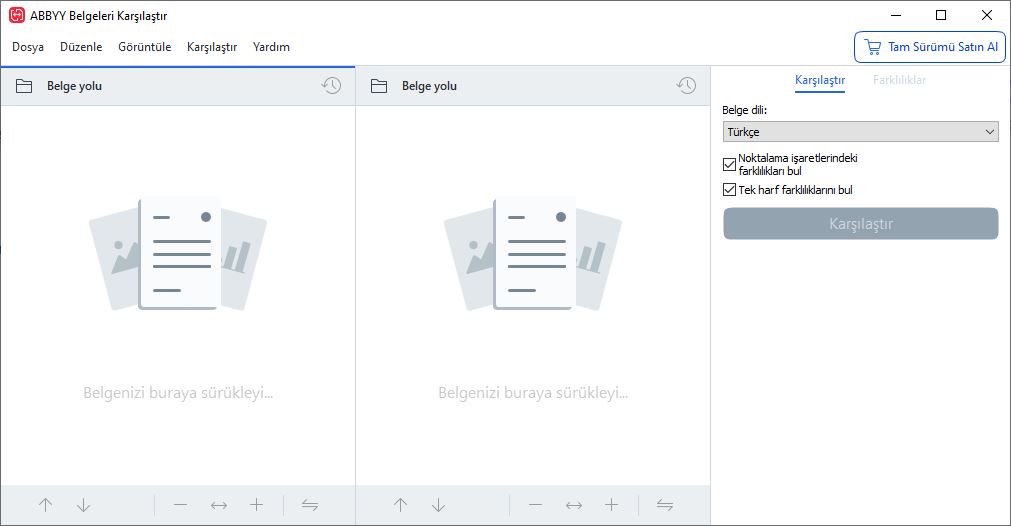This screenshot has width=1011, height=526.
Task: Click shopping cart icon in purchase button
Action: 872,47
